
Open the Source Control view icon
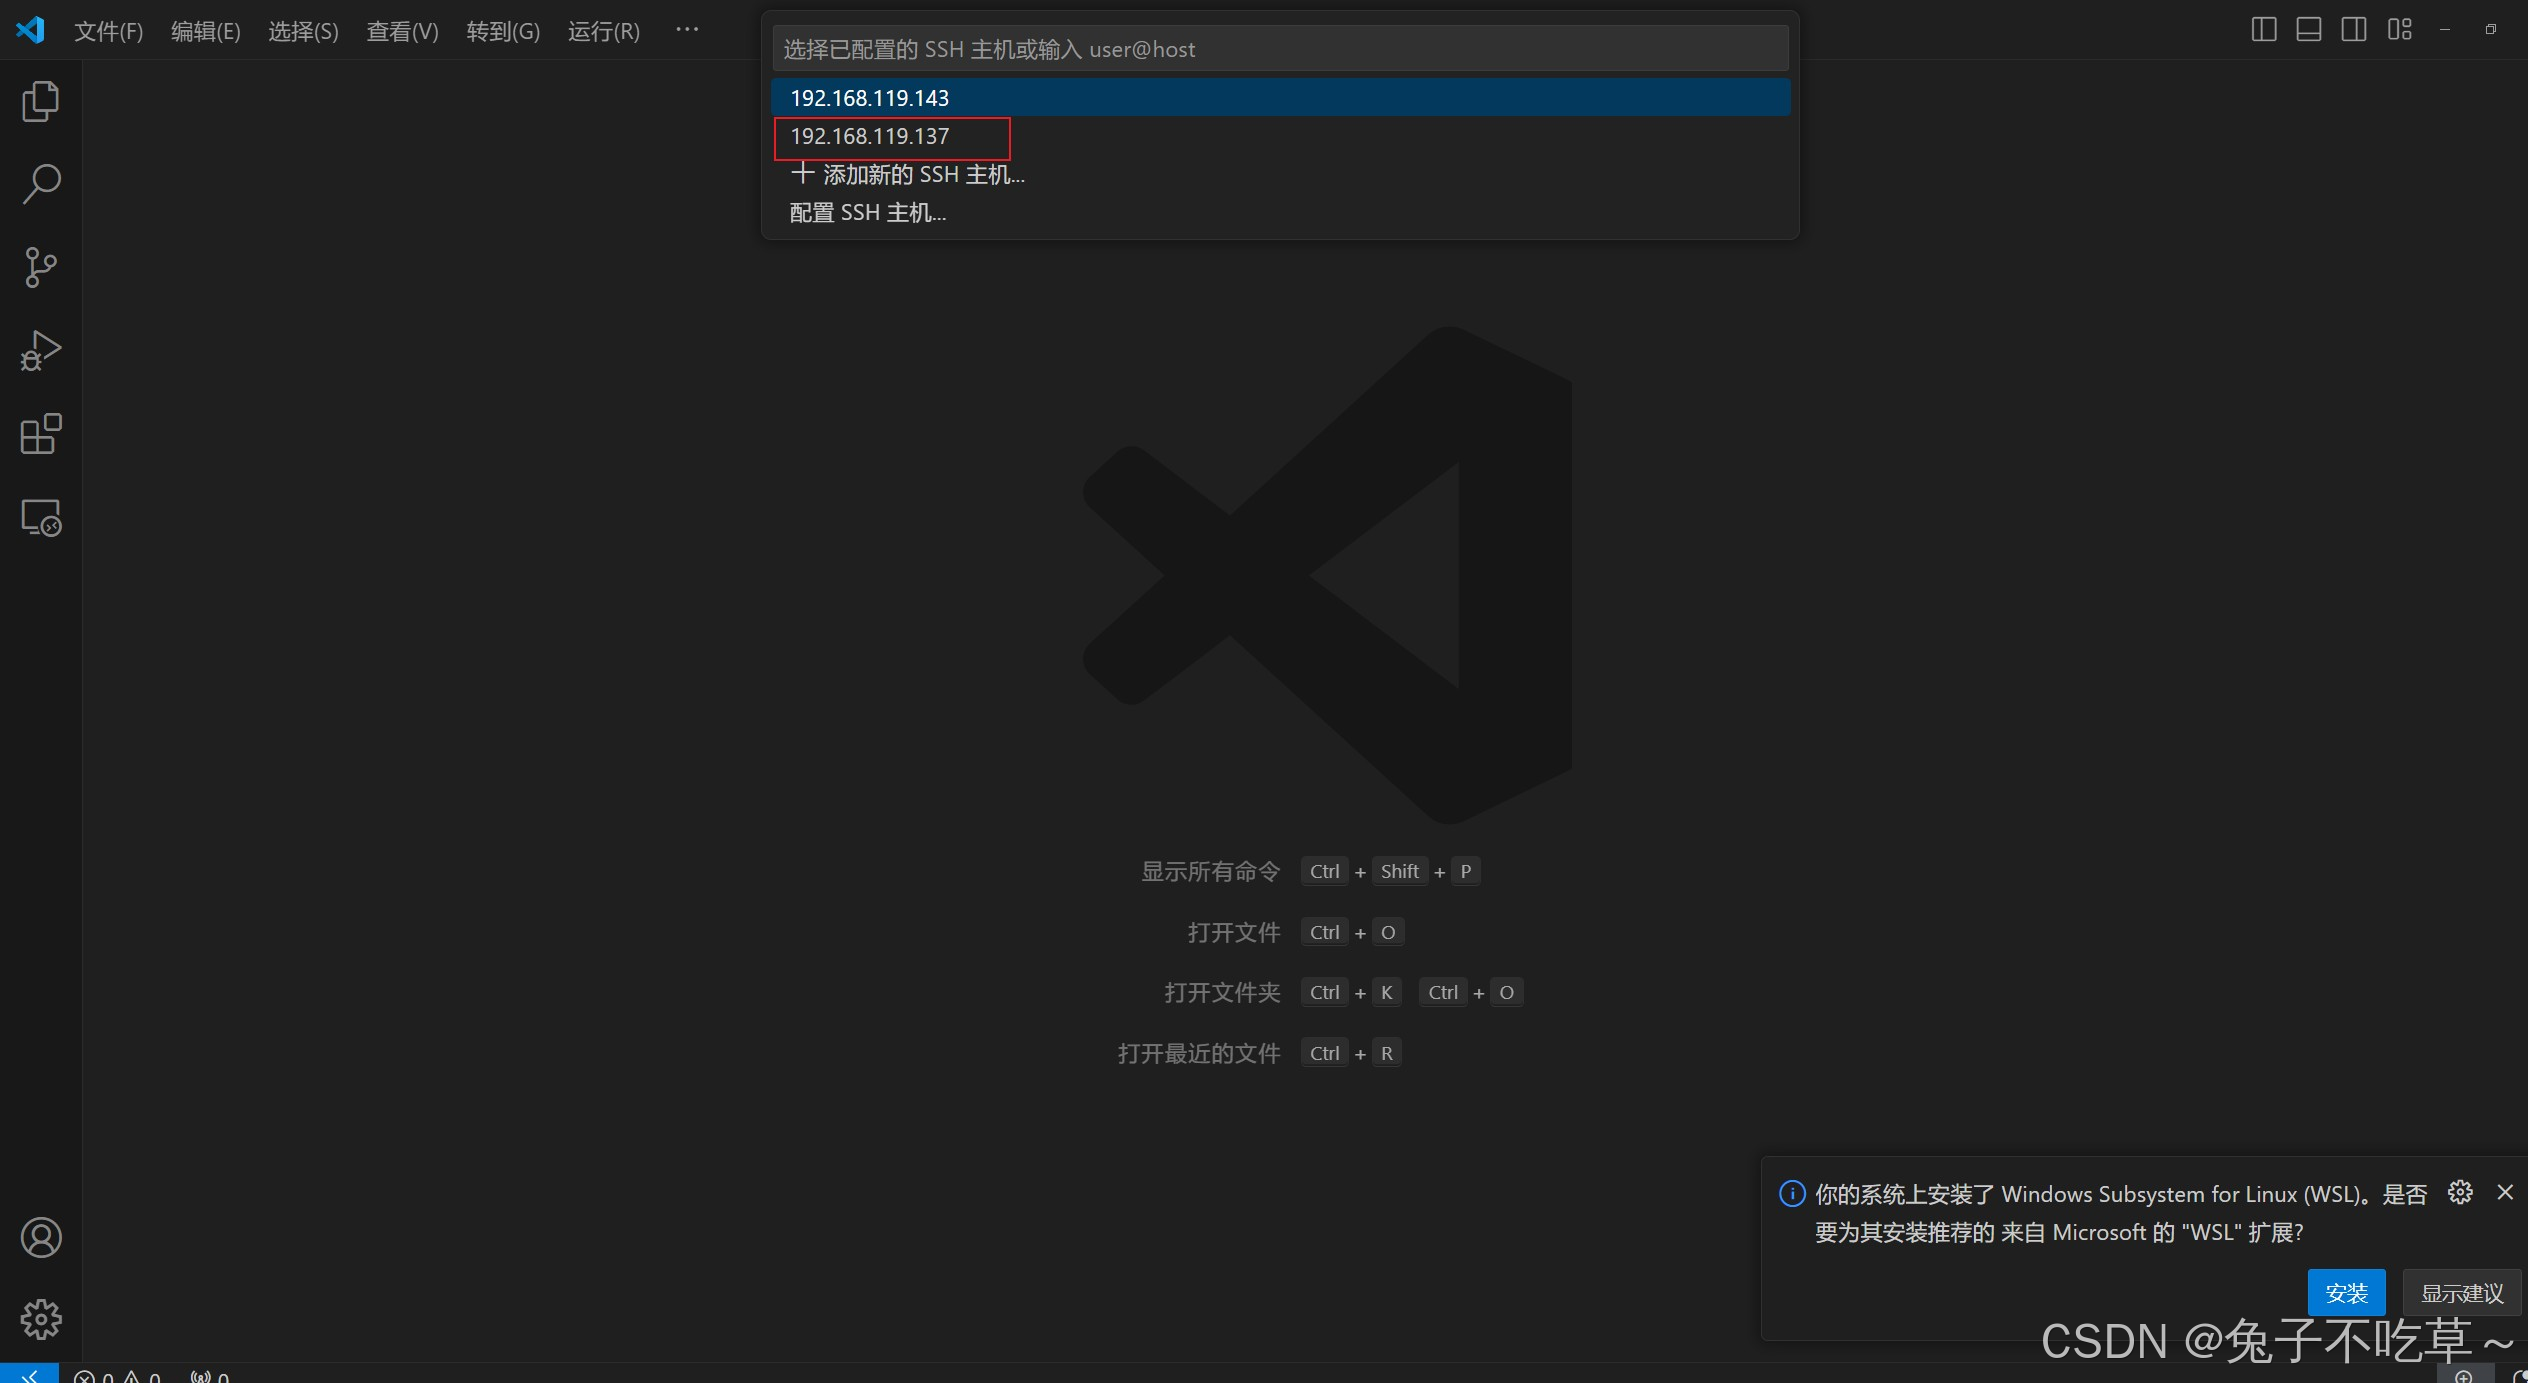(x=41, y=267)
